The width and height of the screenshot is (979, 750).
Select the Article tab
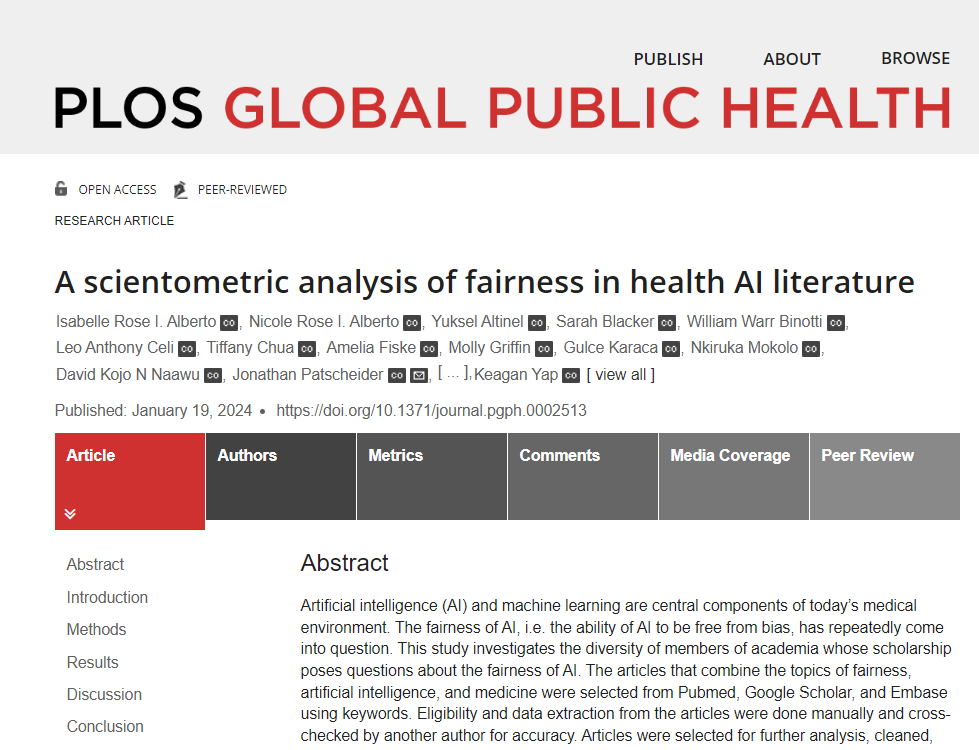(x=130, y=481)
